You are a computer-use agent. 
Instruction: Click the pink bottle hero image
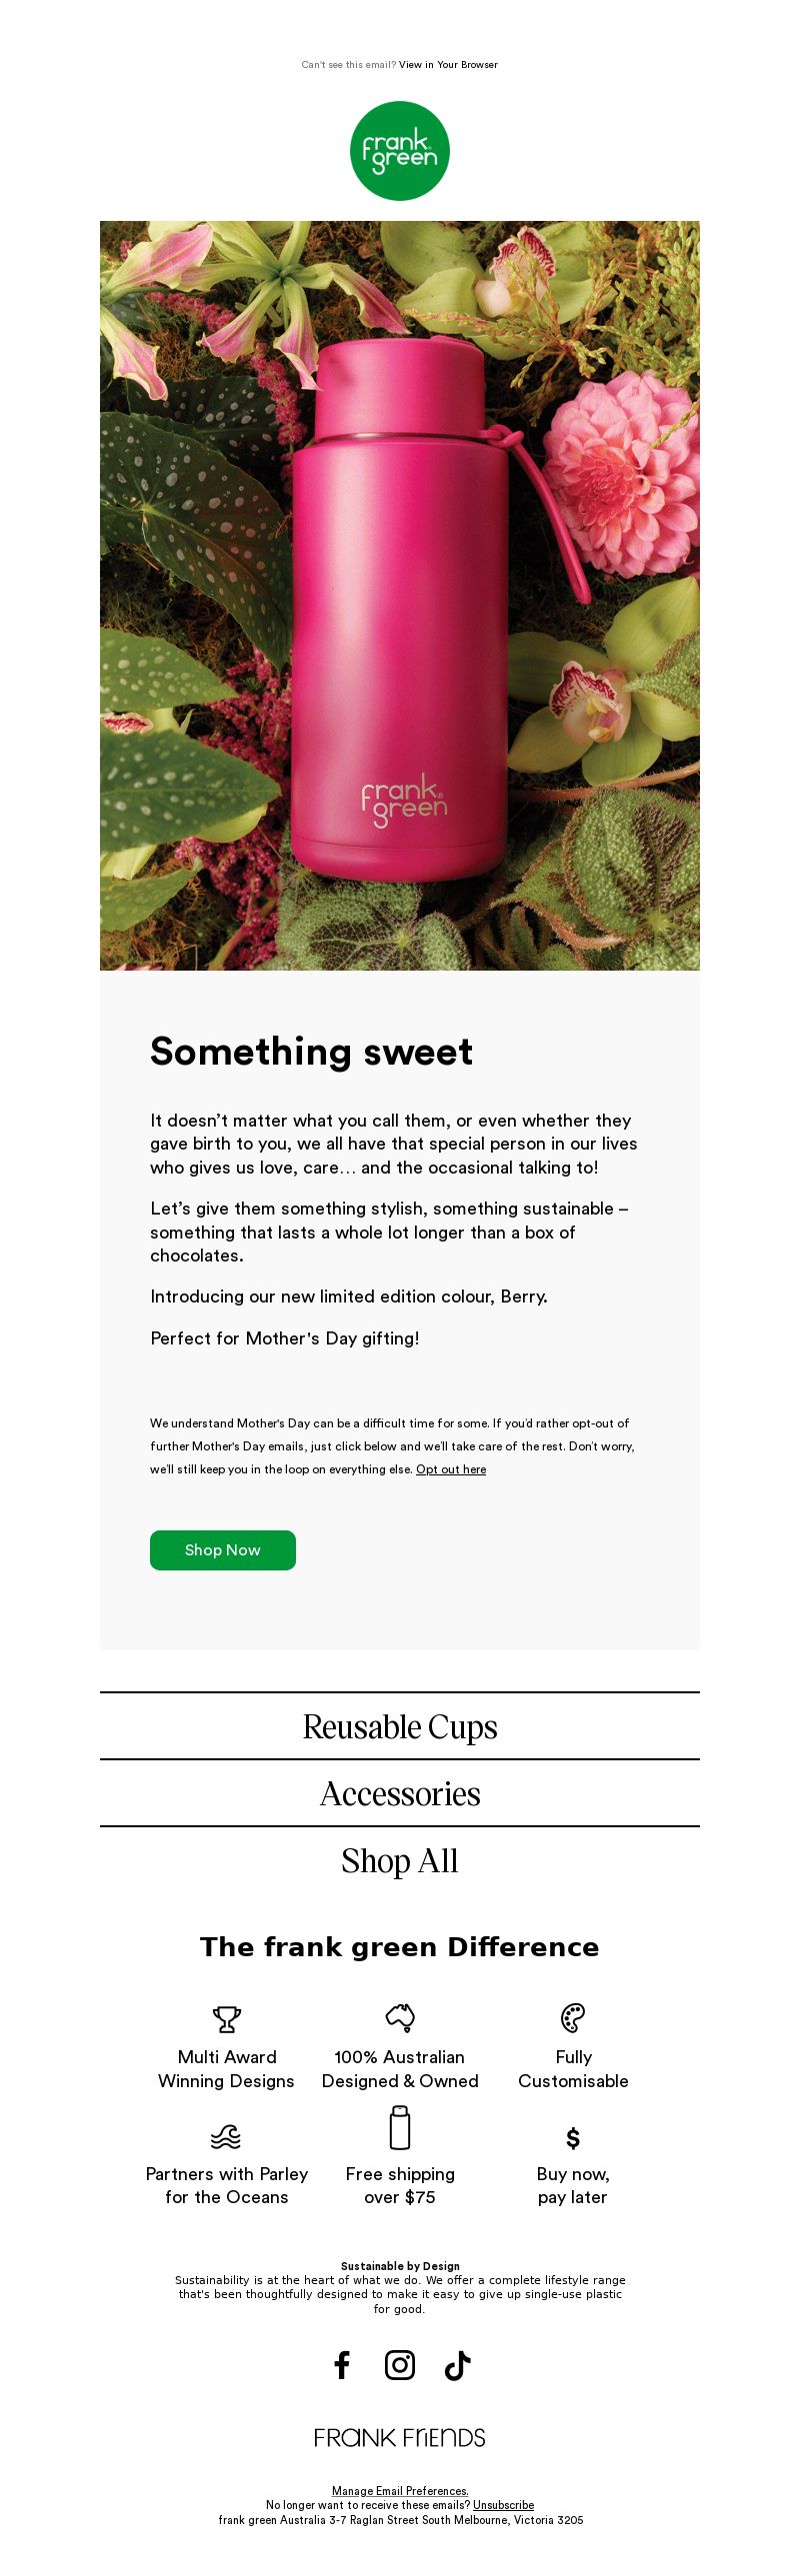tap(400, 596)
